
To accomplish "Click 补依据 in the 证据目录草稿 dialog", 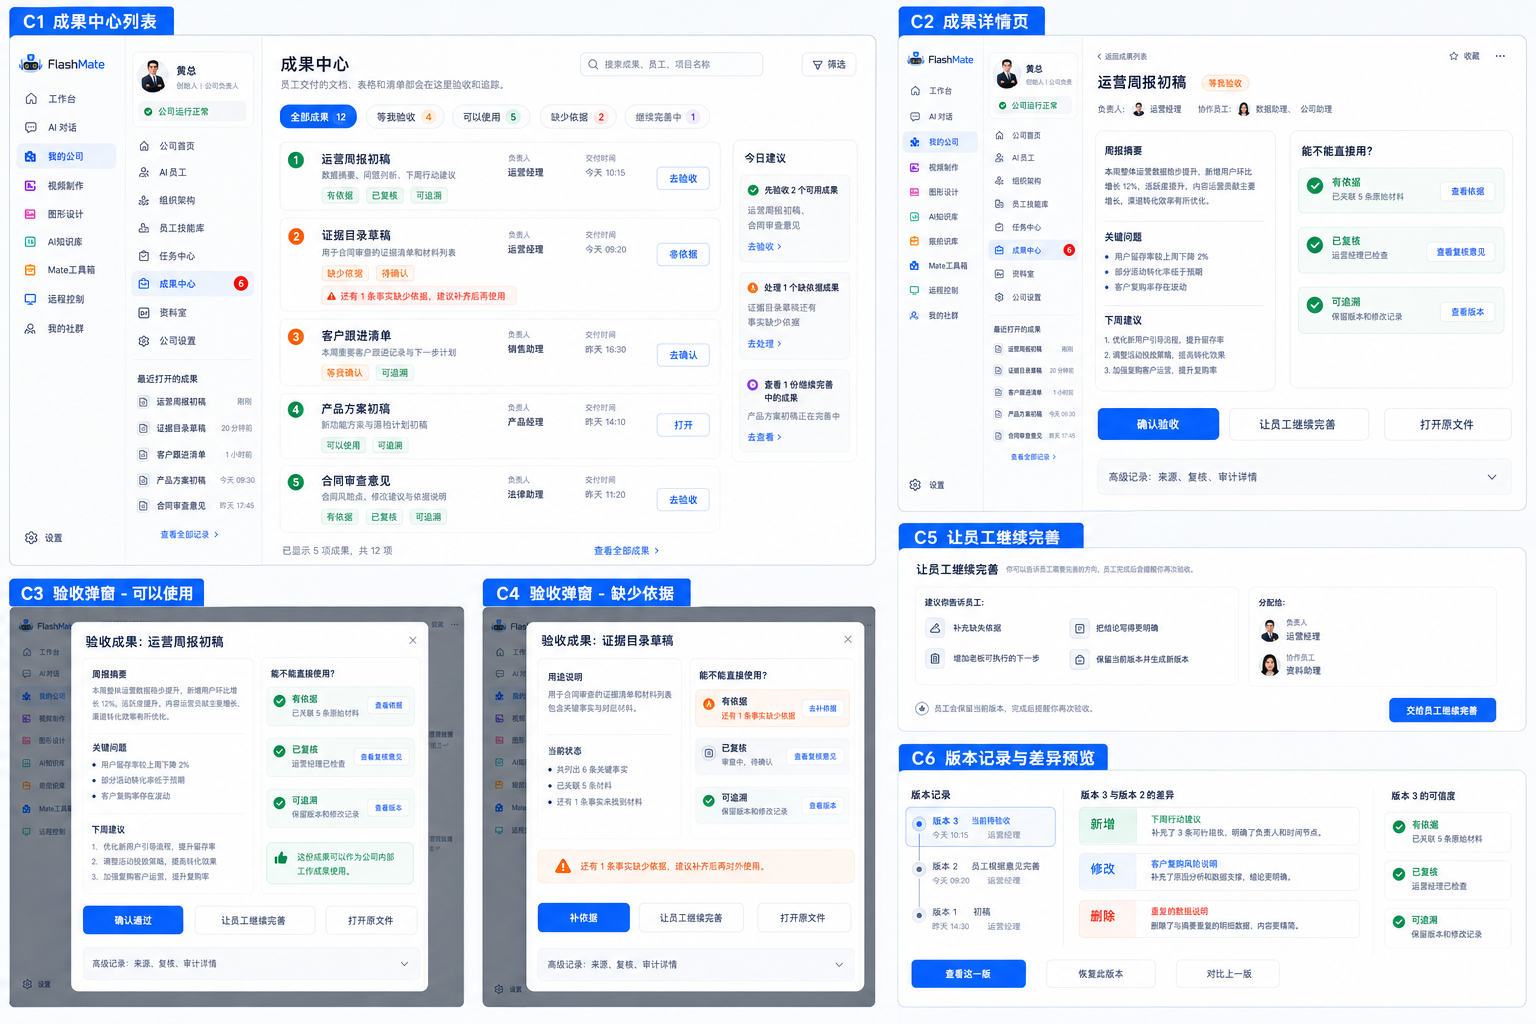I will (584, 917).
